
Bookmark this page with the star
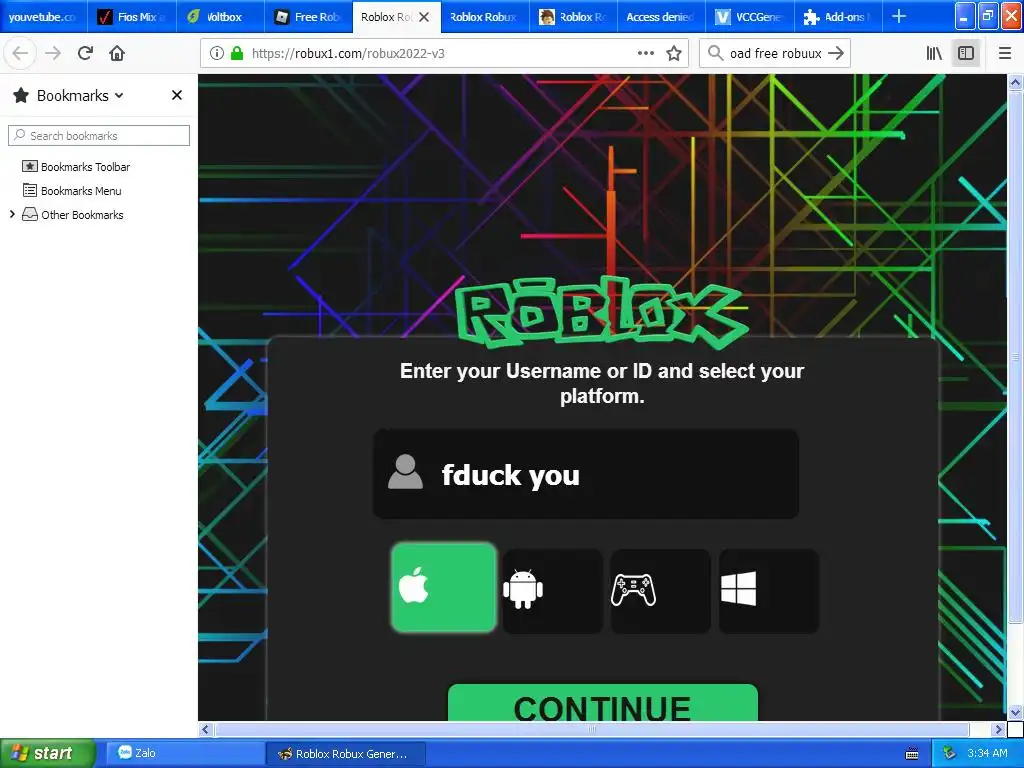[x=674, y=53]
